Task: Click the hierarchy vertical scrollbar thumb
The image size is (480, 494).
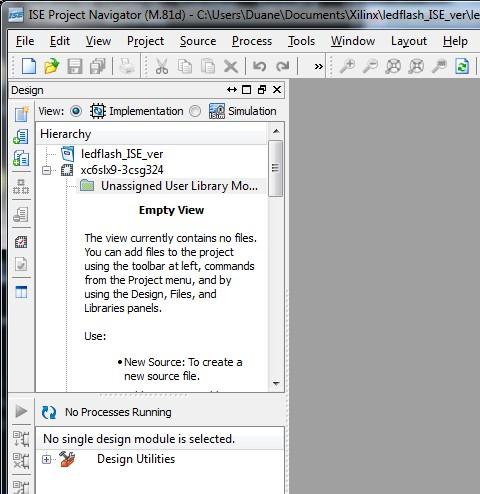Action: pos(275,168)
